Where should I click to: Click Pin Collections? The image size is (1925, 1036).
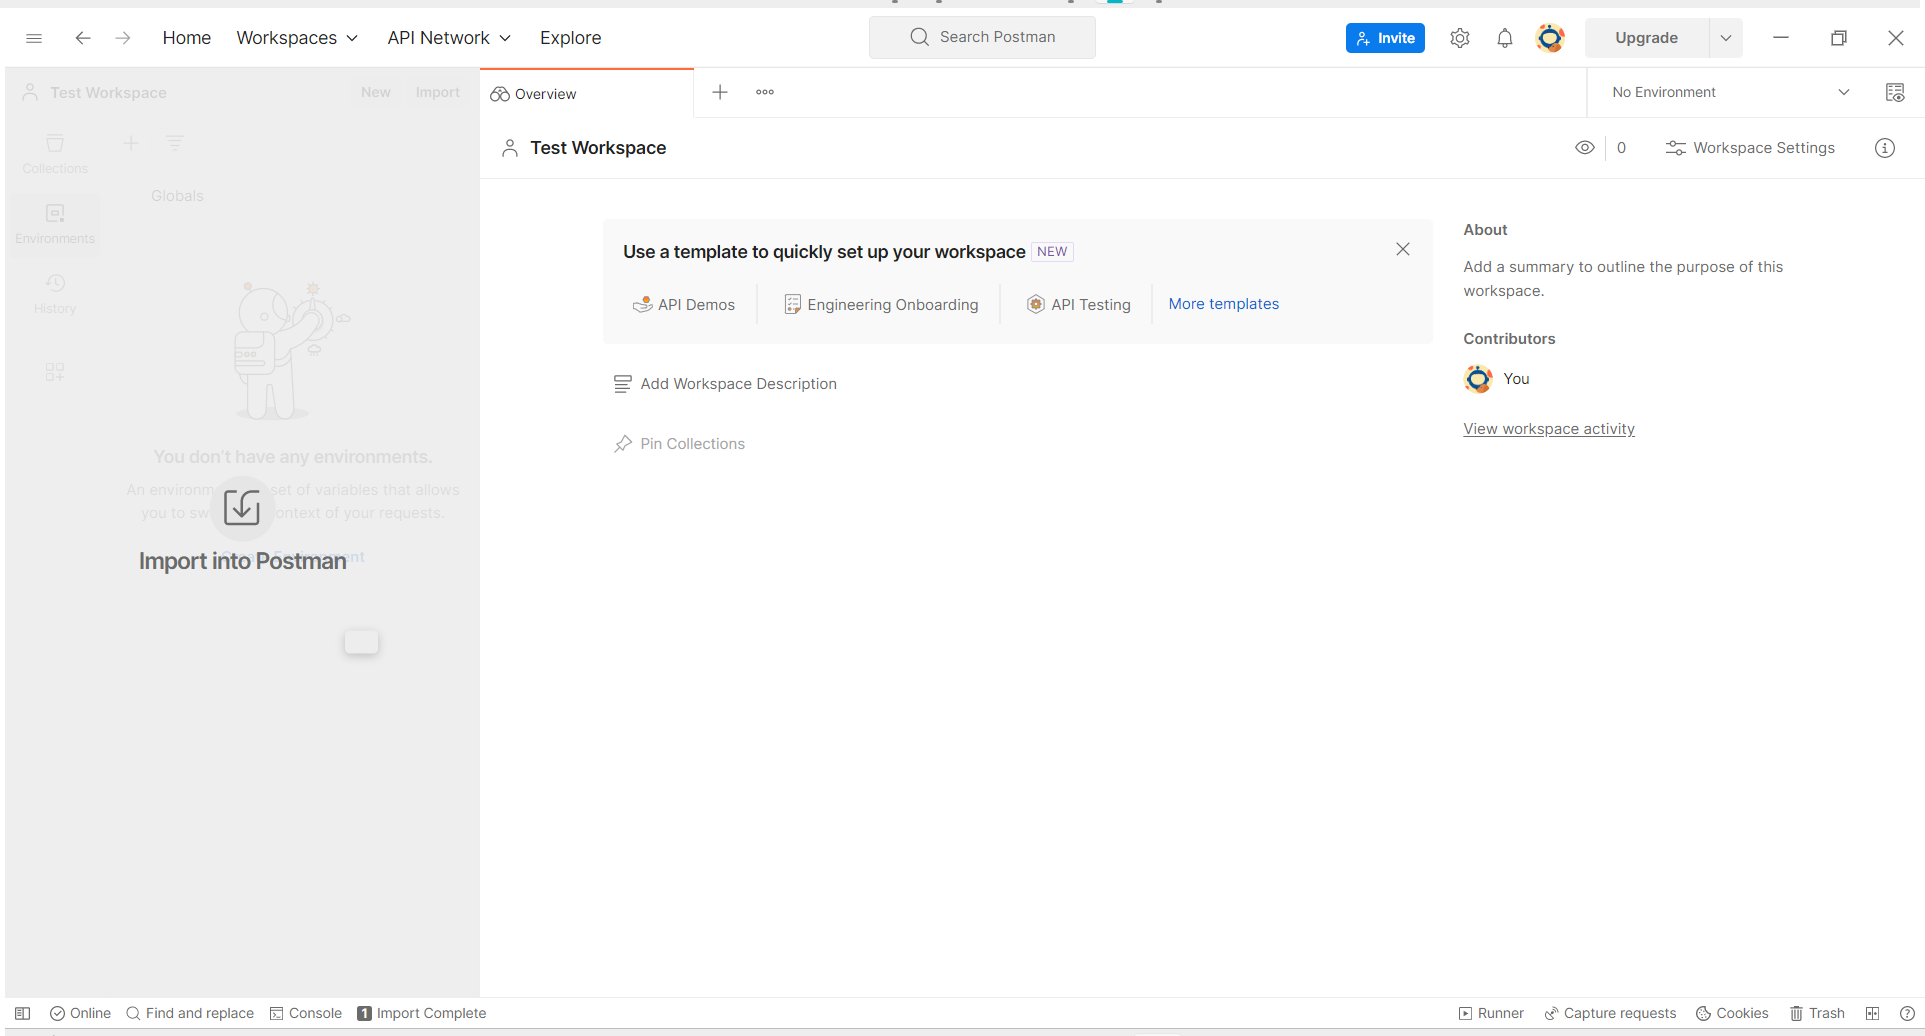point(679,444)
